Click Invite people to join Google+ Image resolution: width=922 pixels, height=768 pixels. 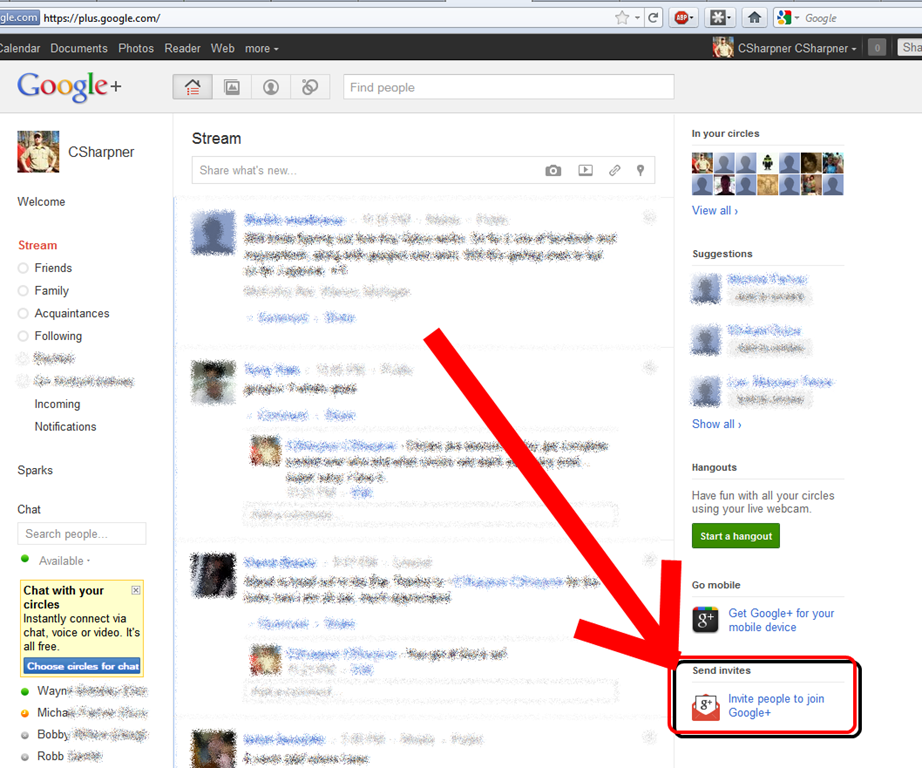pos(776,706)
